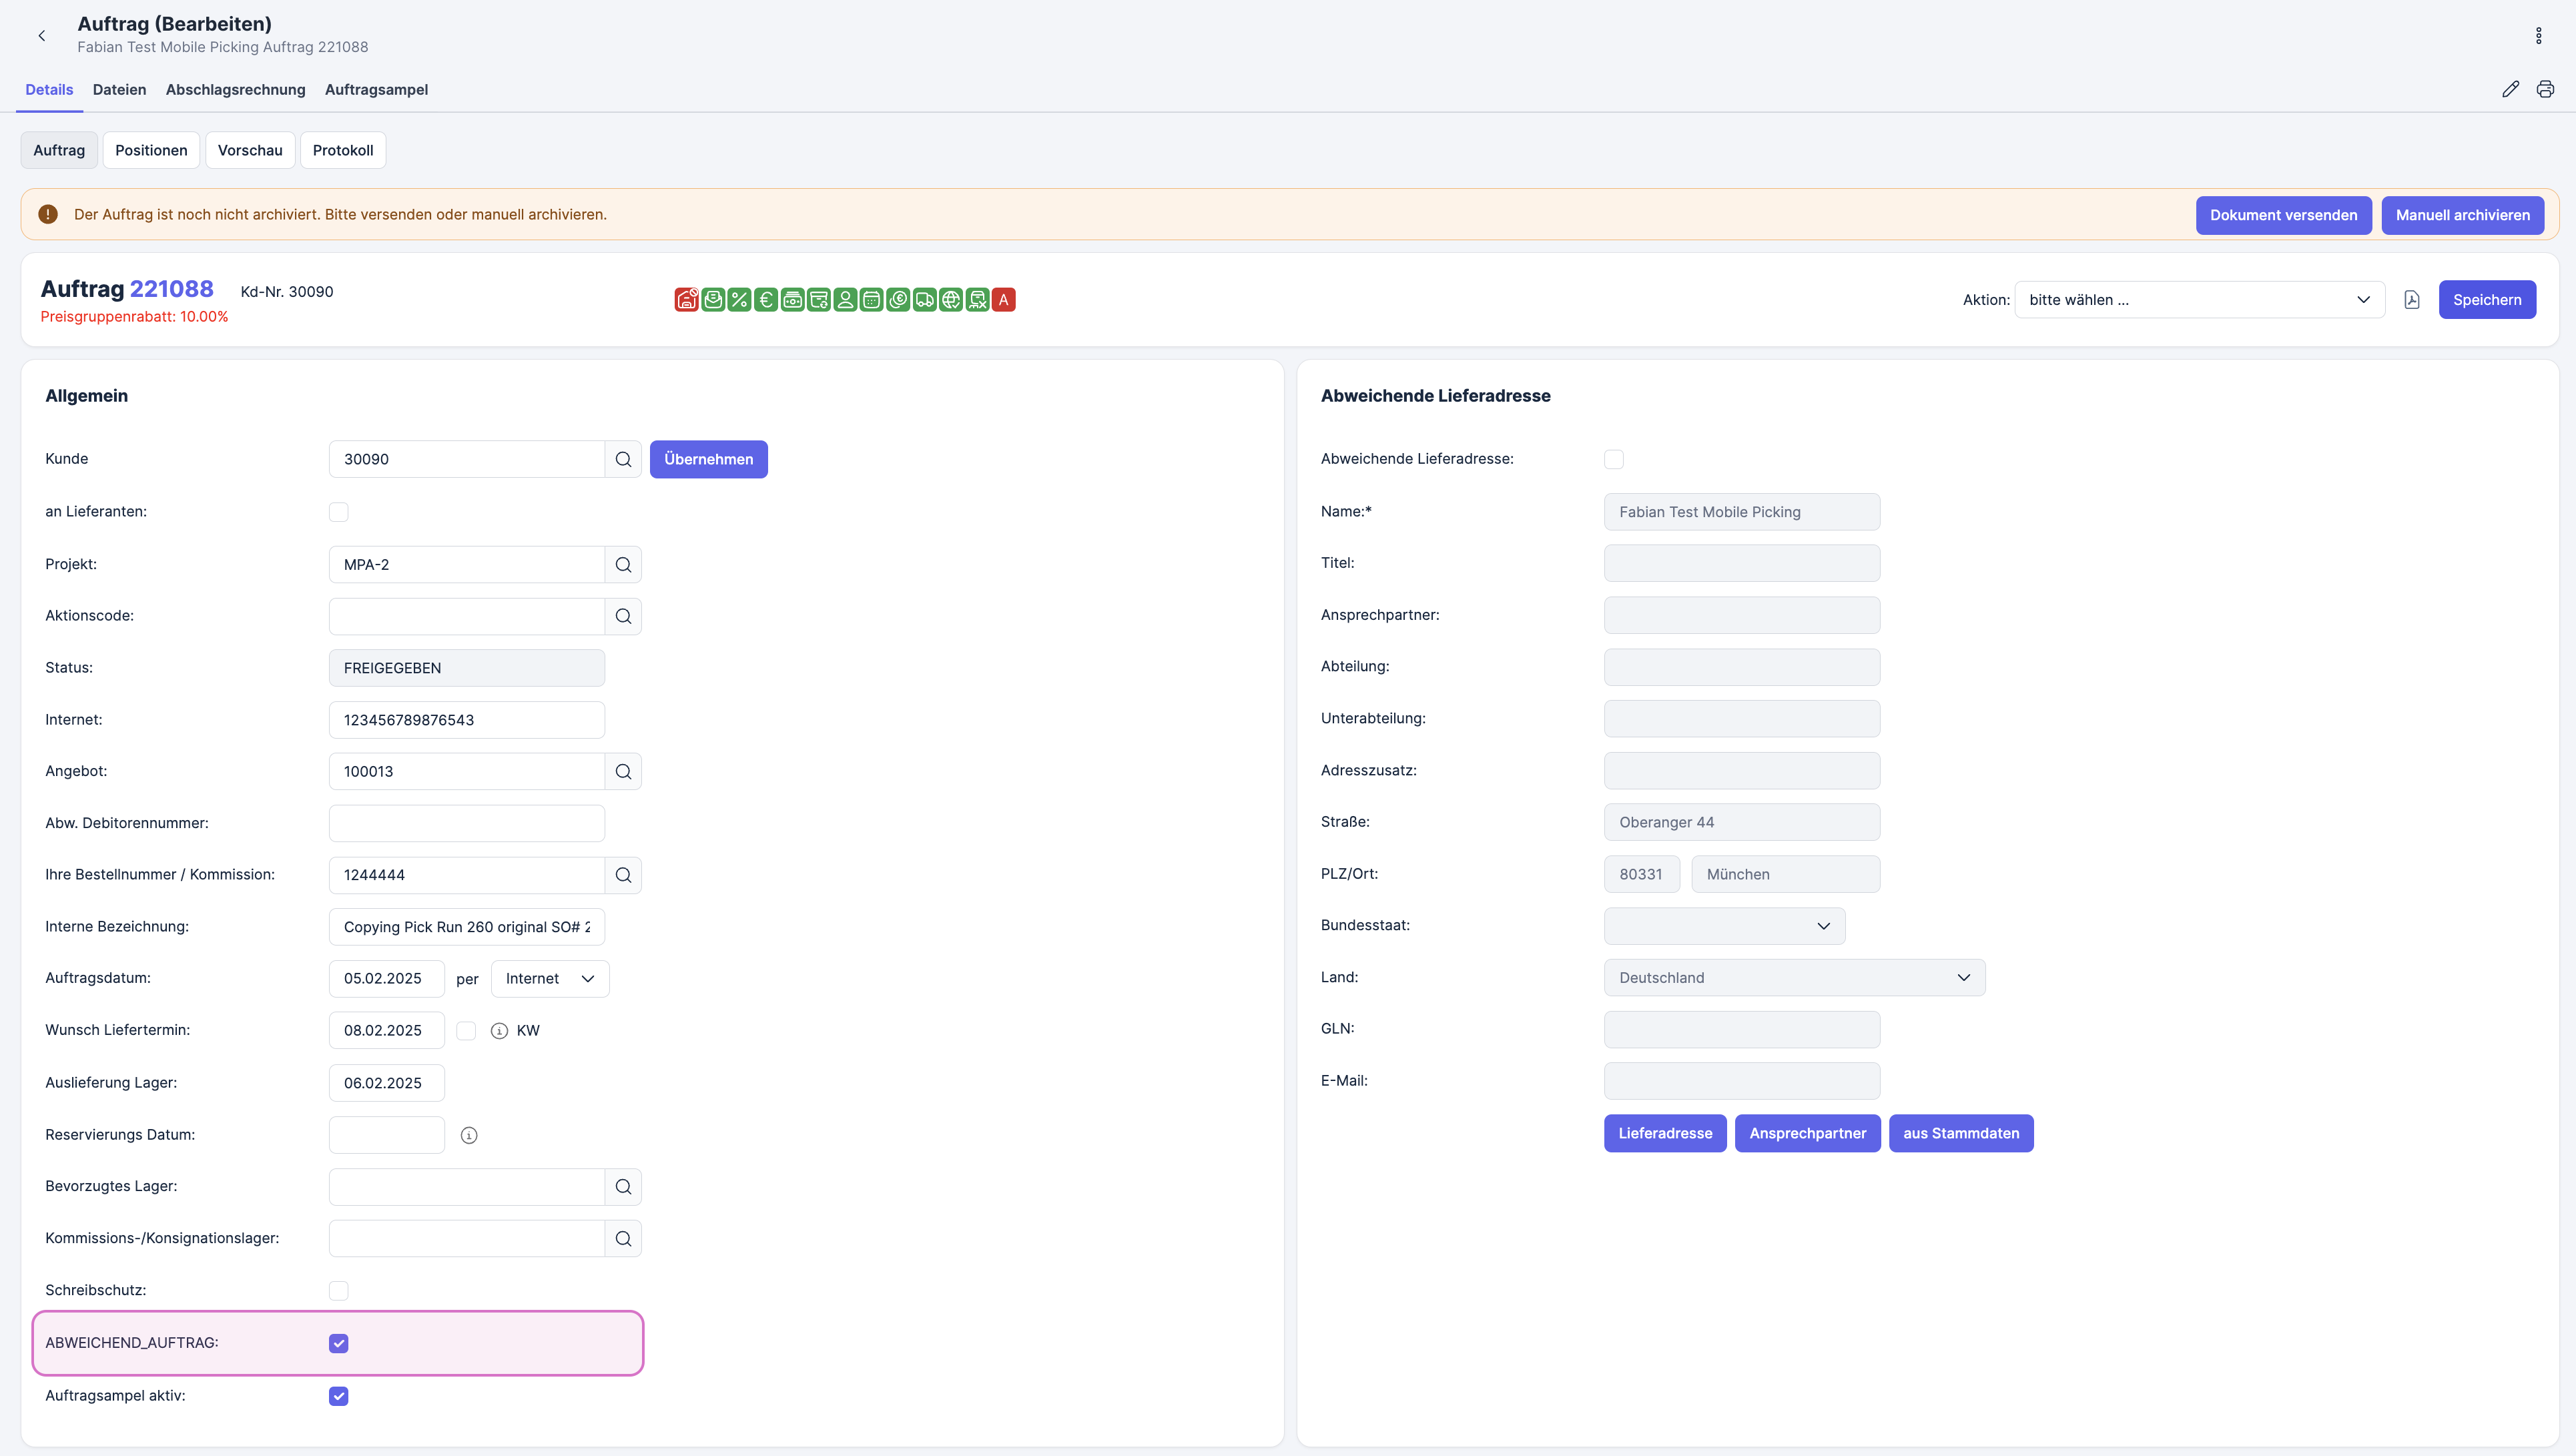The image size is (2576, 1456).
Task: Click into the Abw. Debitorennummer input field
Action: coord(466,823)
